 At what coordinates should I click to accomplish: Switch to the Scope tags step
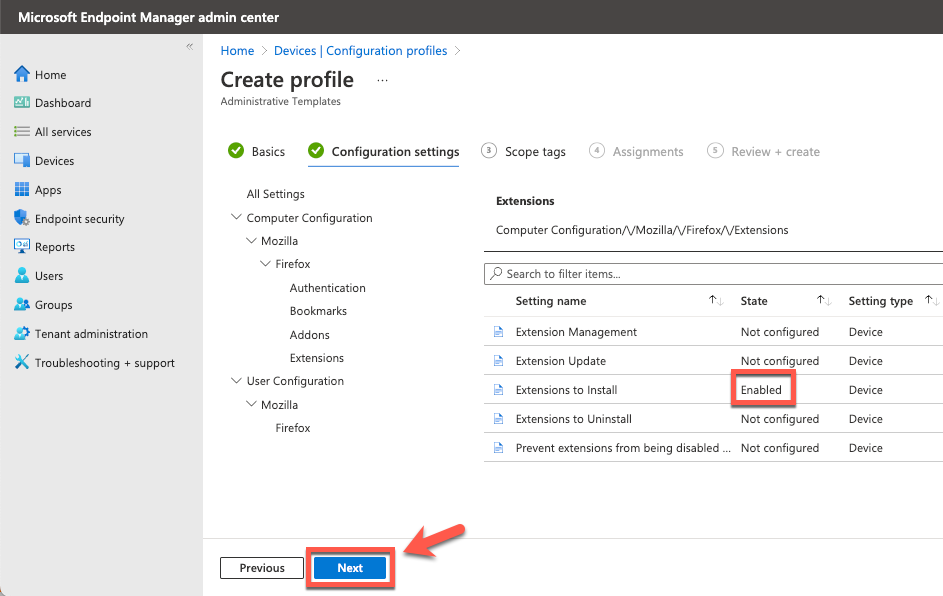(524, 151)
